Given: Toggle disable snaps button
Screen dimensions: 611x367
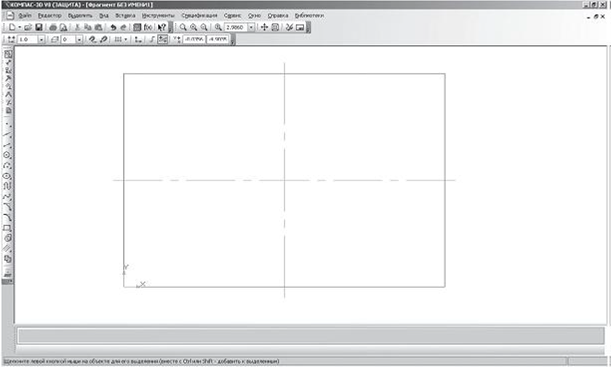Looking at the screenshot, I should click(x=103, y=39).
